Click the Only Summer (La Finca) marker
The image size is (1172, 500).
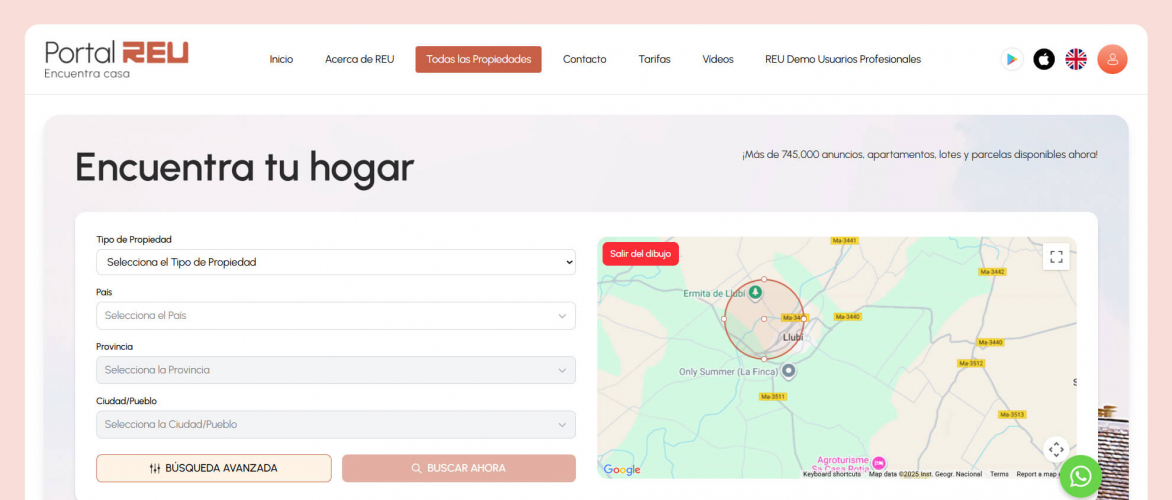tap(788, 371)
